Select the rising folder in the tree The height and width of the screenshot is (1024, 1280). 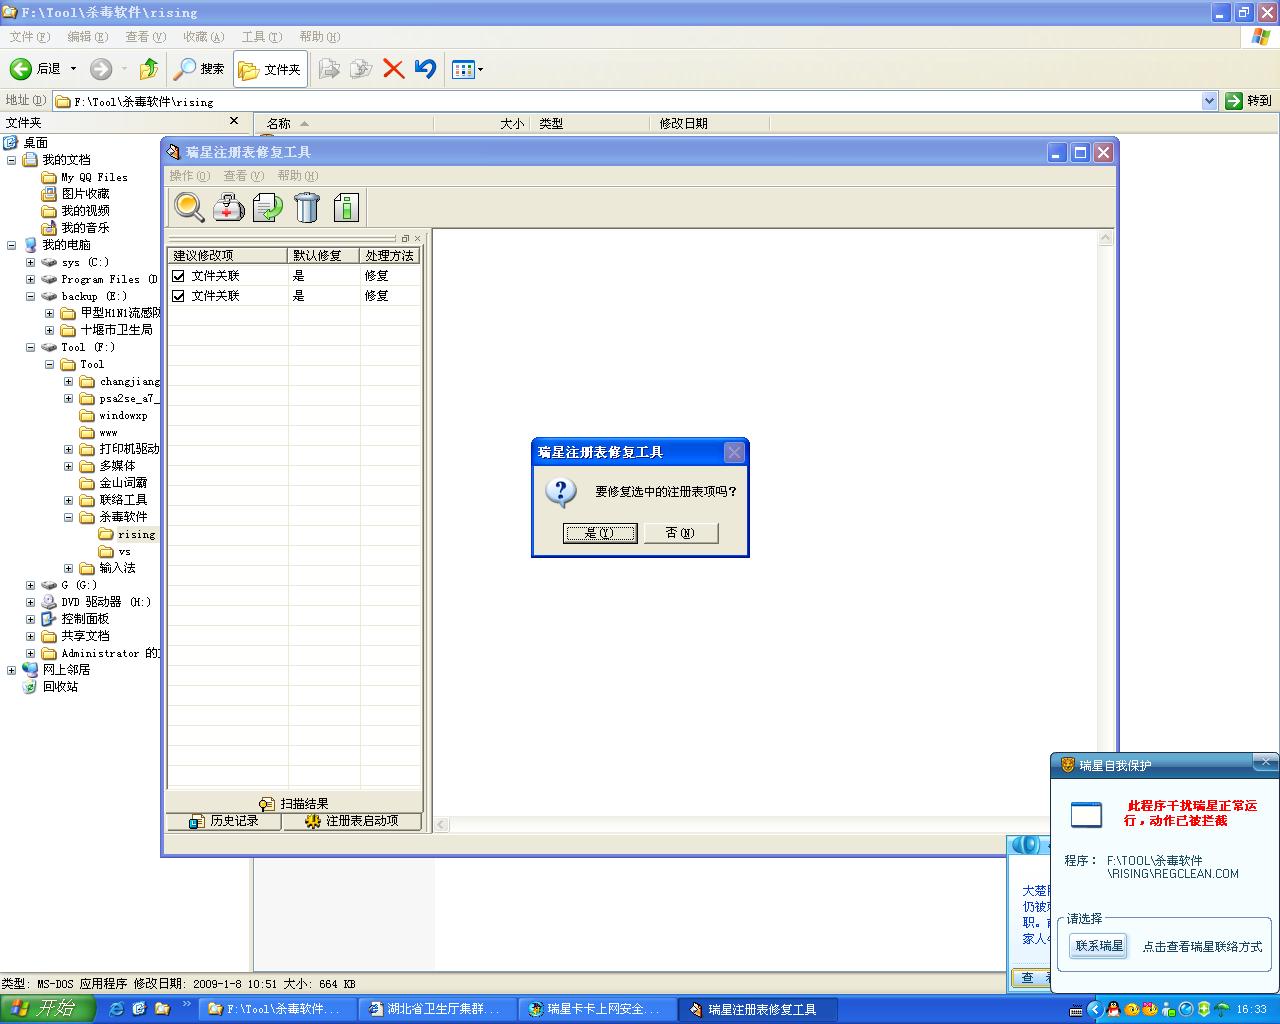[136, 535]
